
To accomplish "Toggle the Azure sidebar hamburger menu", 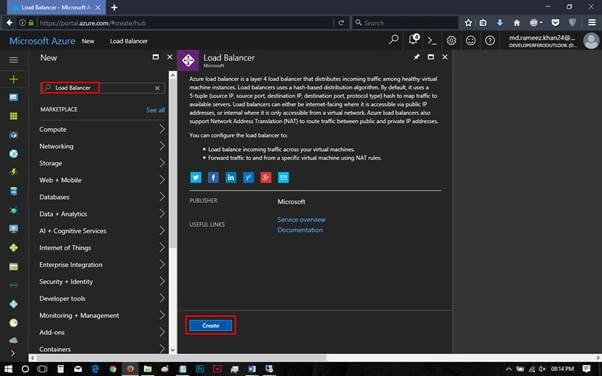I will 13,60.
